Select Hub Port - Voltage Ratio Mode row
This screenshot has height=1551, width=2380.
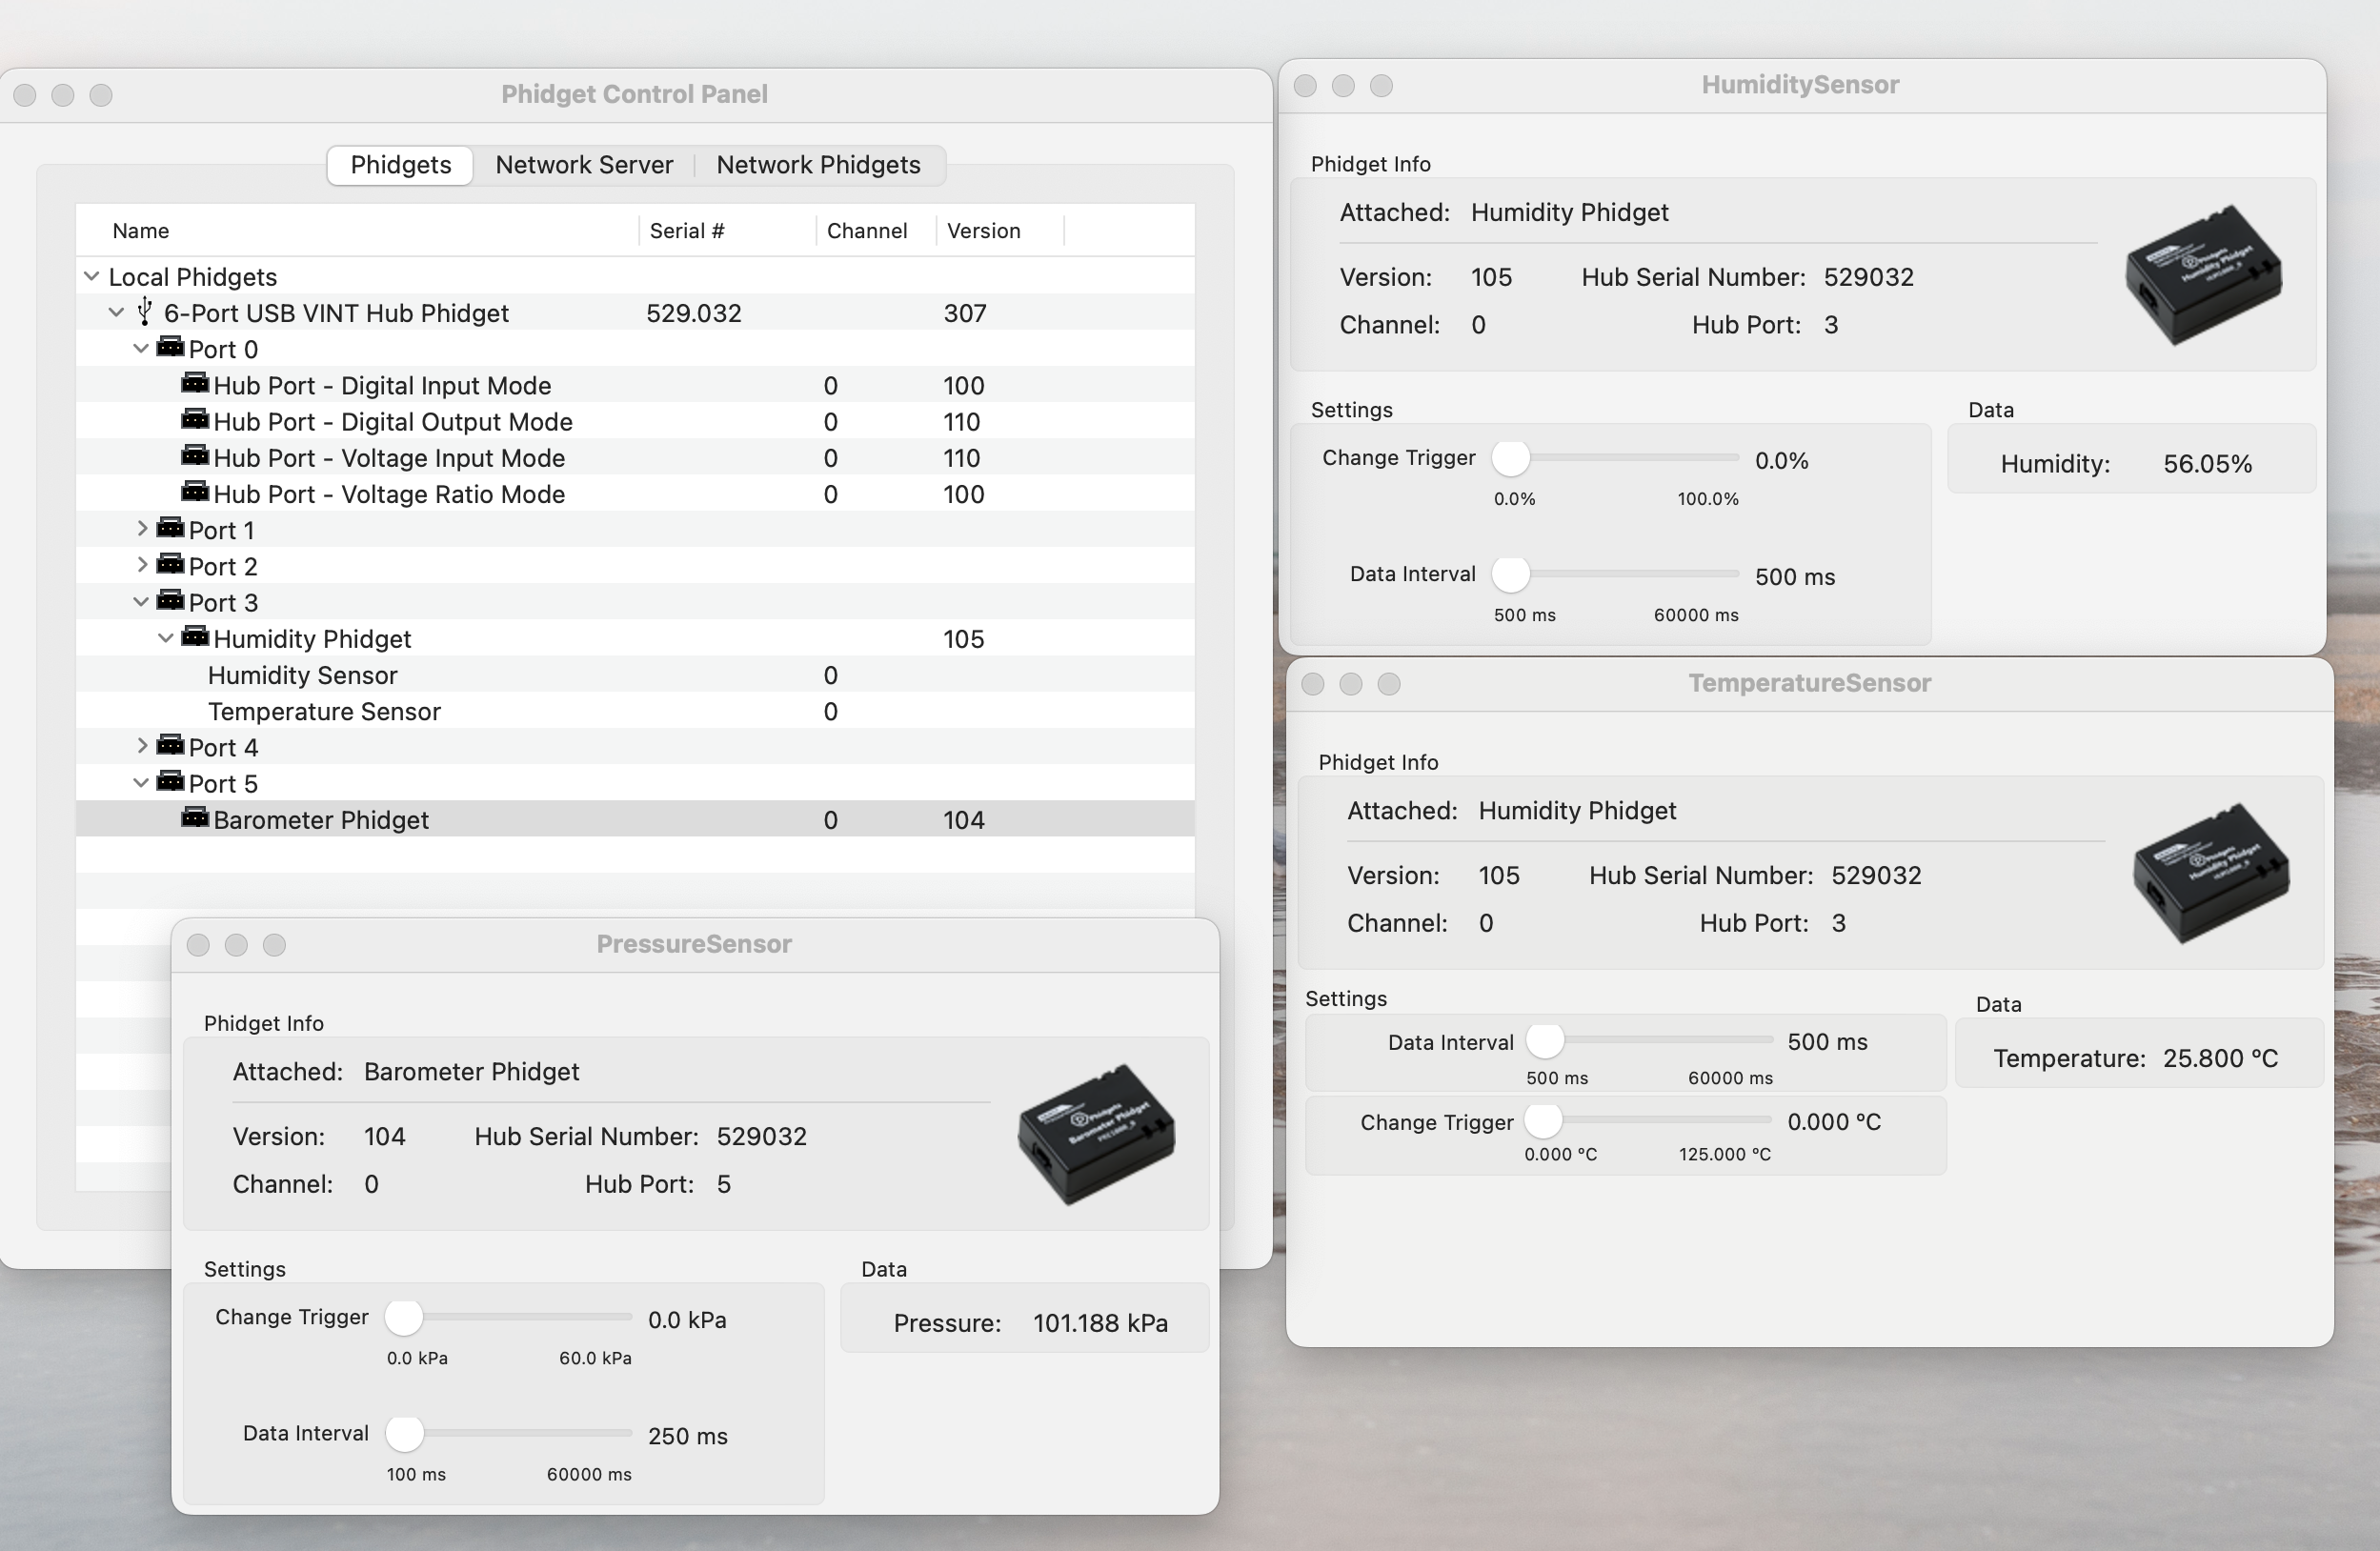coord(389,494)
